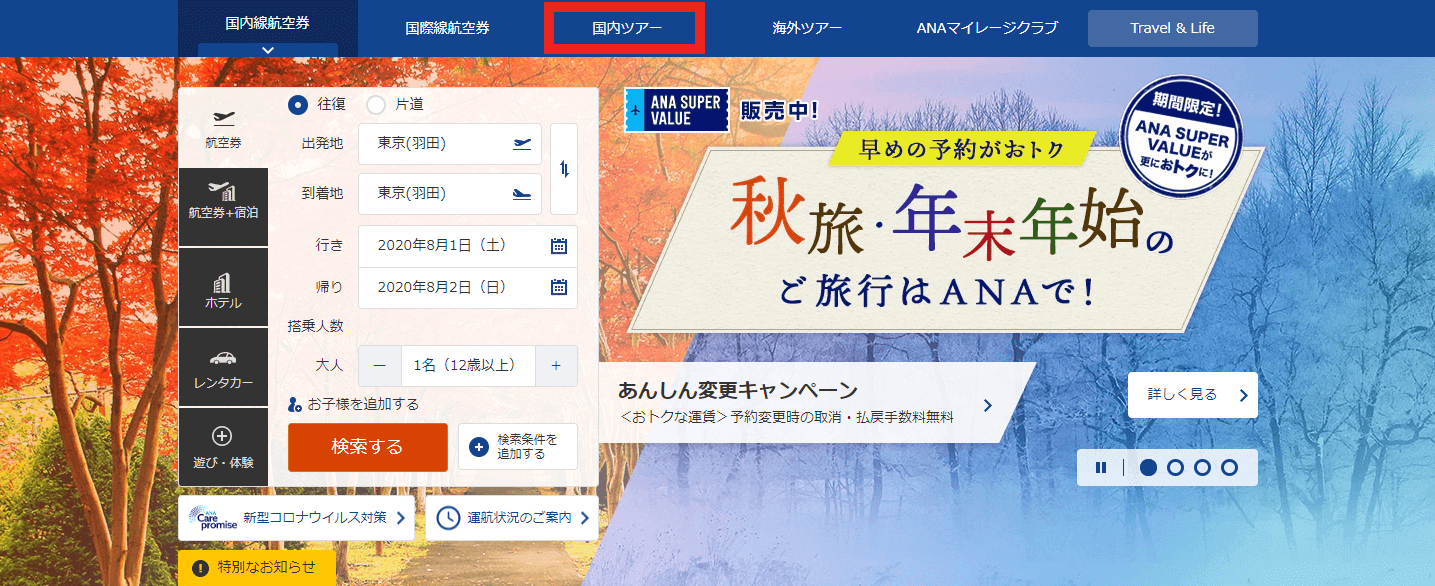Select the レンタカー side tab
The image size is (1435, 586).
224,367
